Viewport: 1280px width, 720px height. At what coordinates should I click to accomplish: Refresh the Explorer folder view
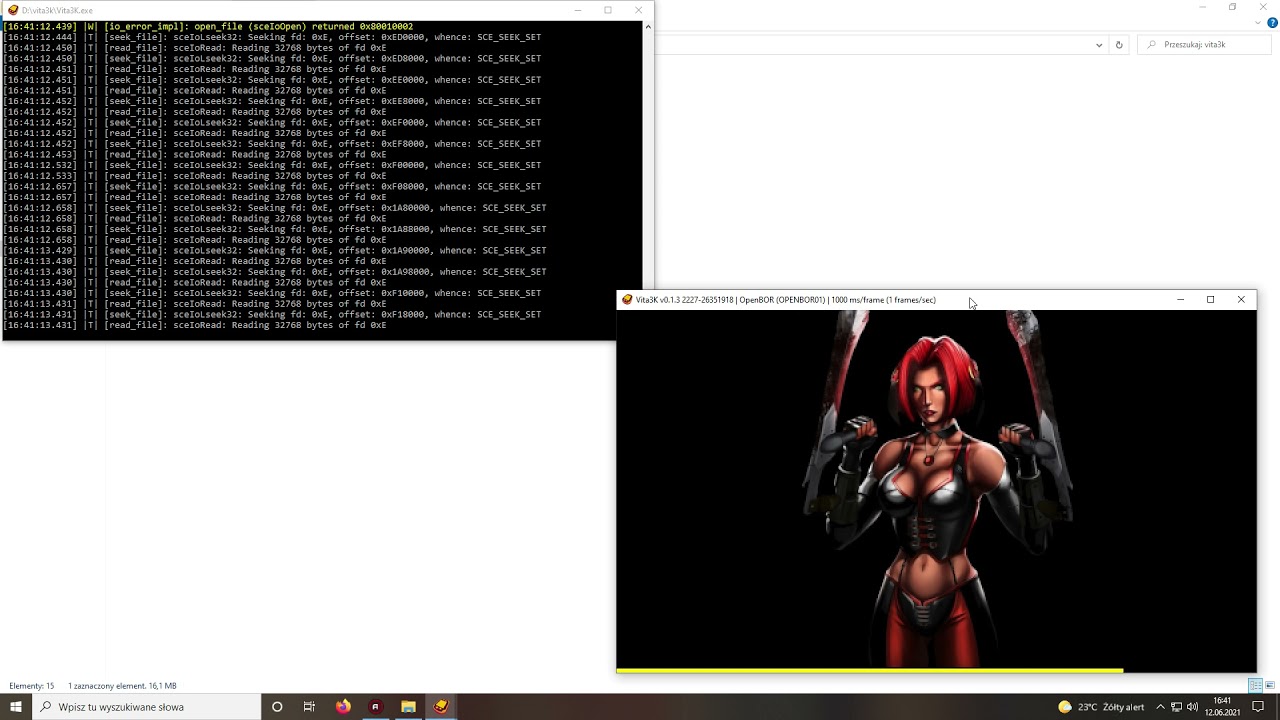pyautogui.click(x=1119, y=44)
